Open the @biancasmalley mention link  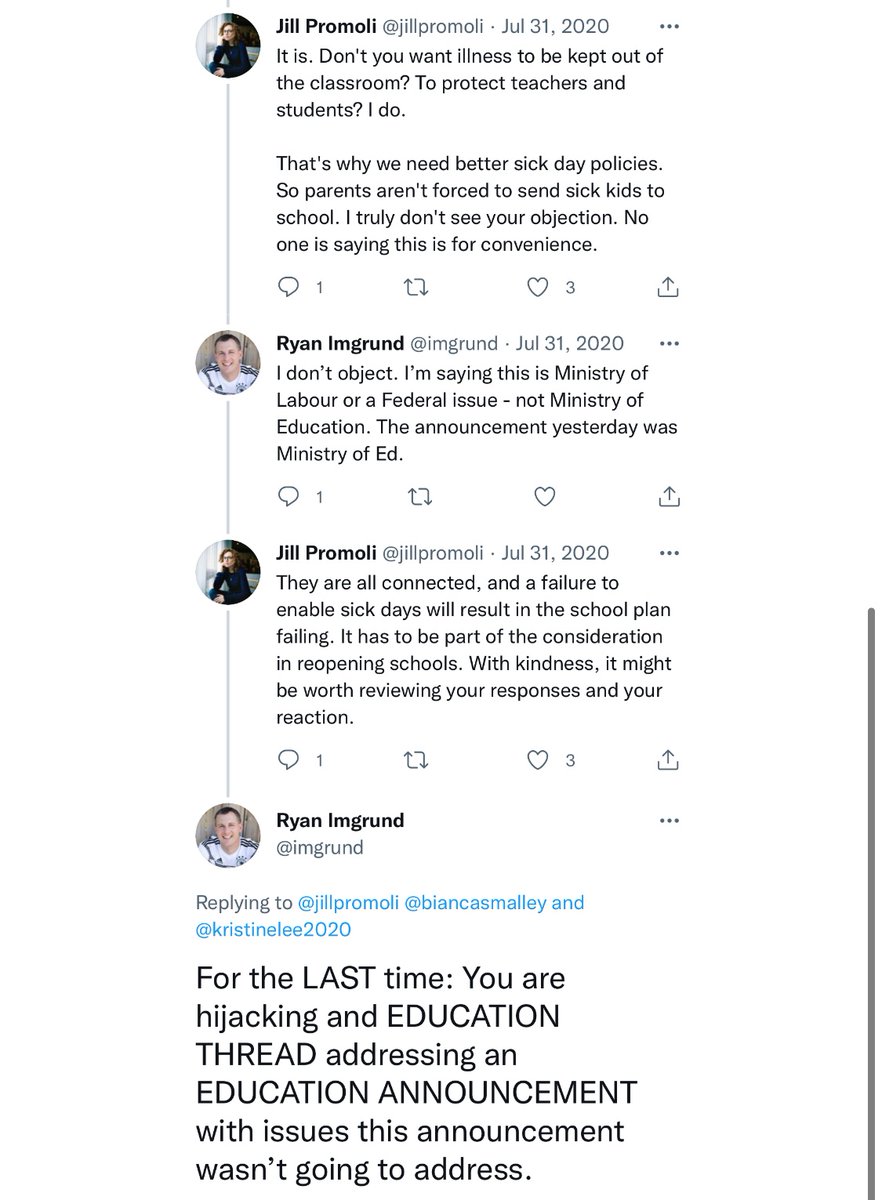click(474, 902)
